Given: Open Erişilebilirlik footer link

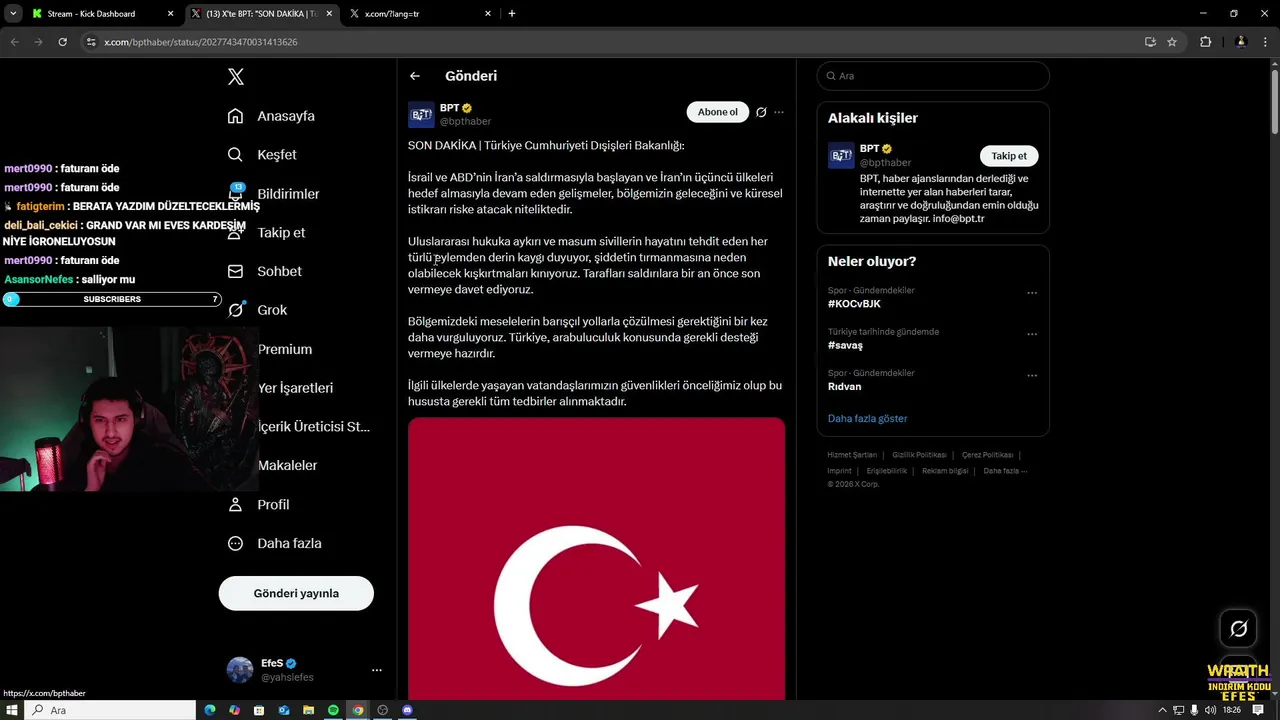Looking at the screenshot, I should [x=887, y=471].
